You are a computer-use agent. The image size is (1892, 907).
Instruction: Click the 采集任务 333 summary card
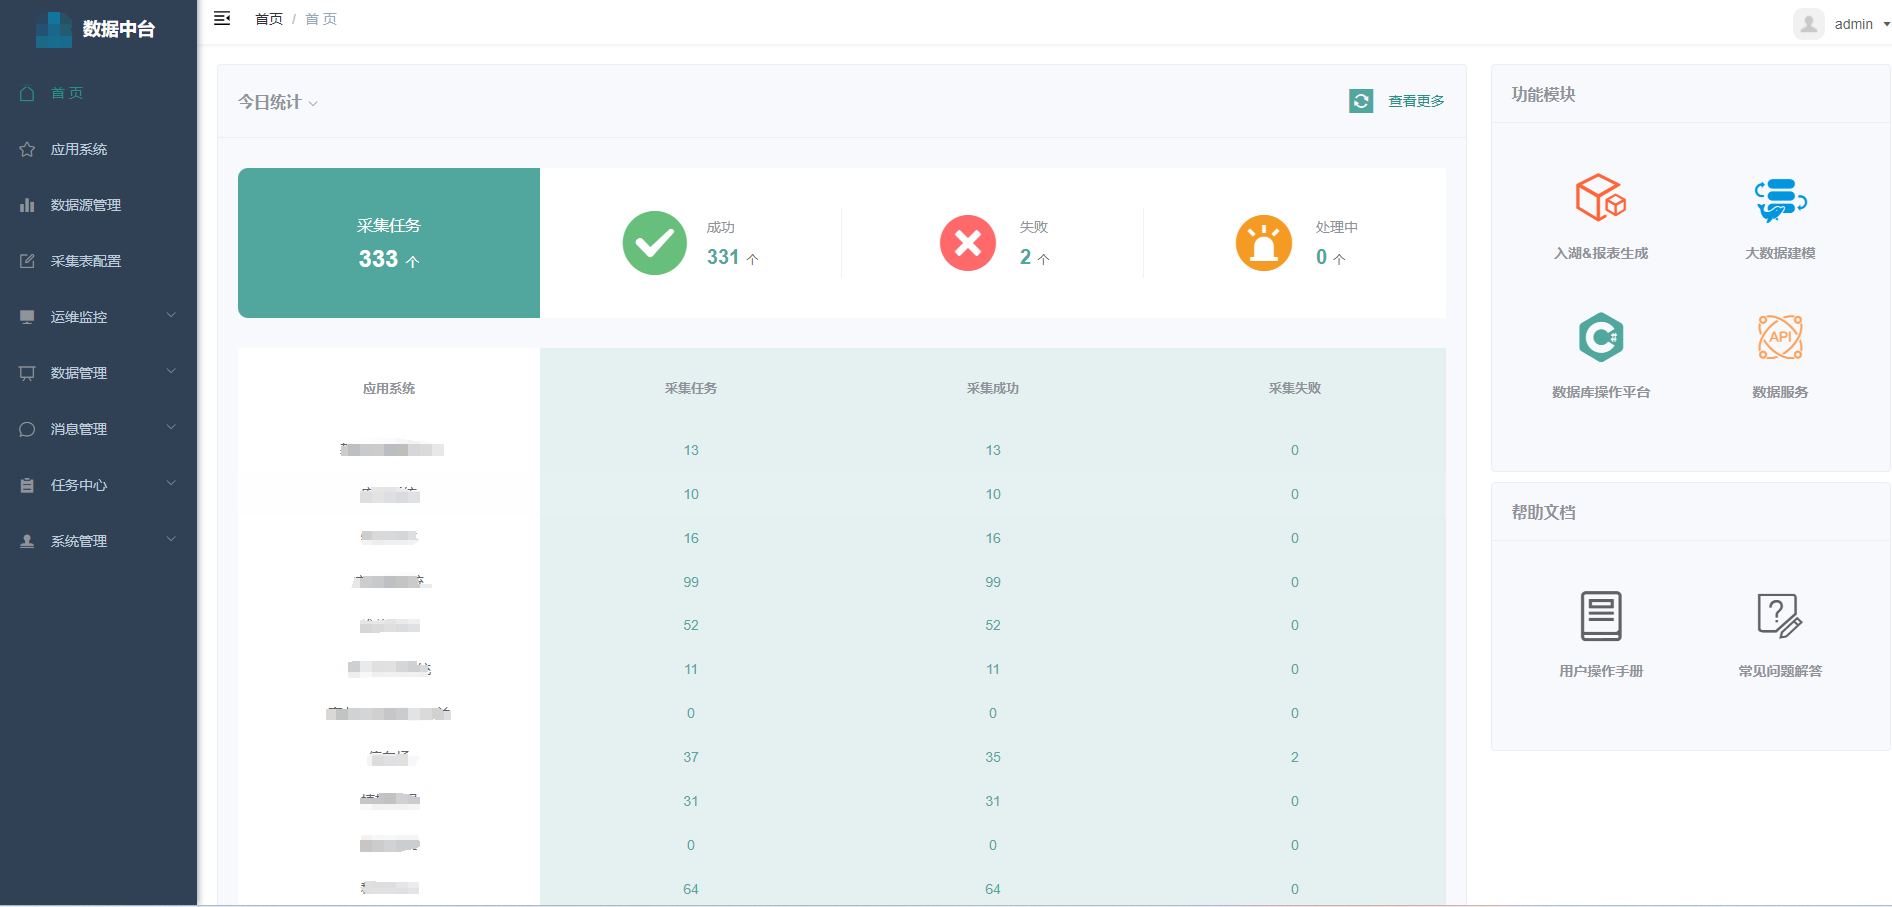pos(389,243)
